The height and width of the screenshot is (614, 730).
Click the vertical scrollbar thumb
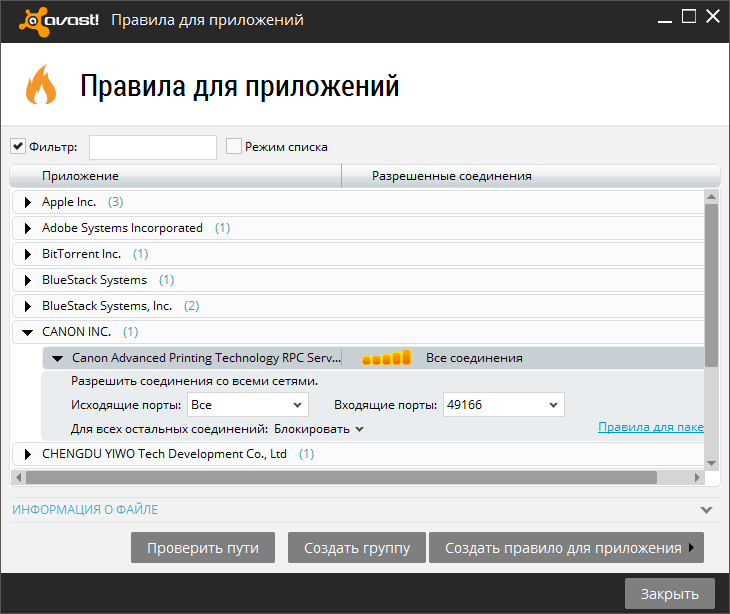click(x=711, y=285)
